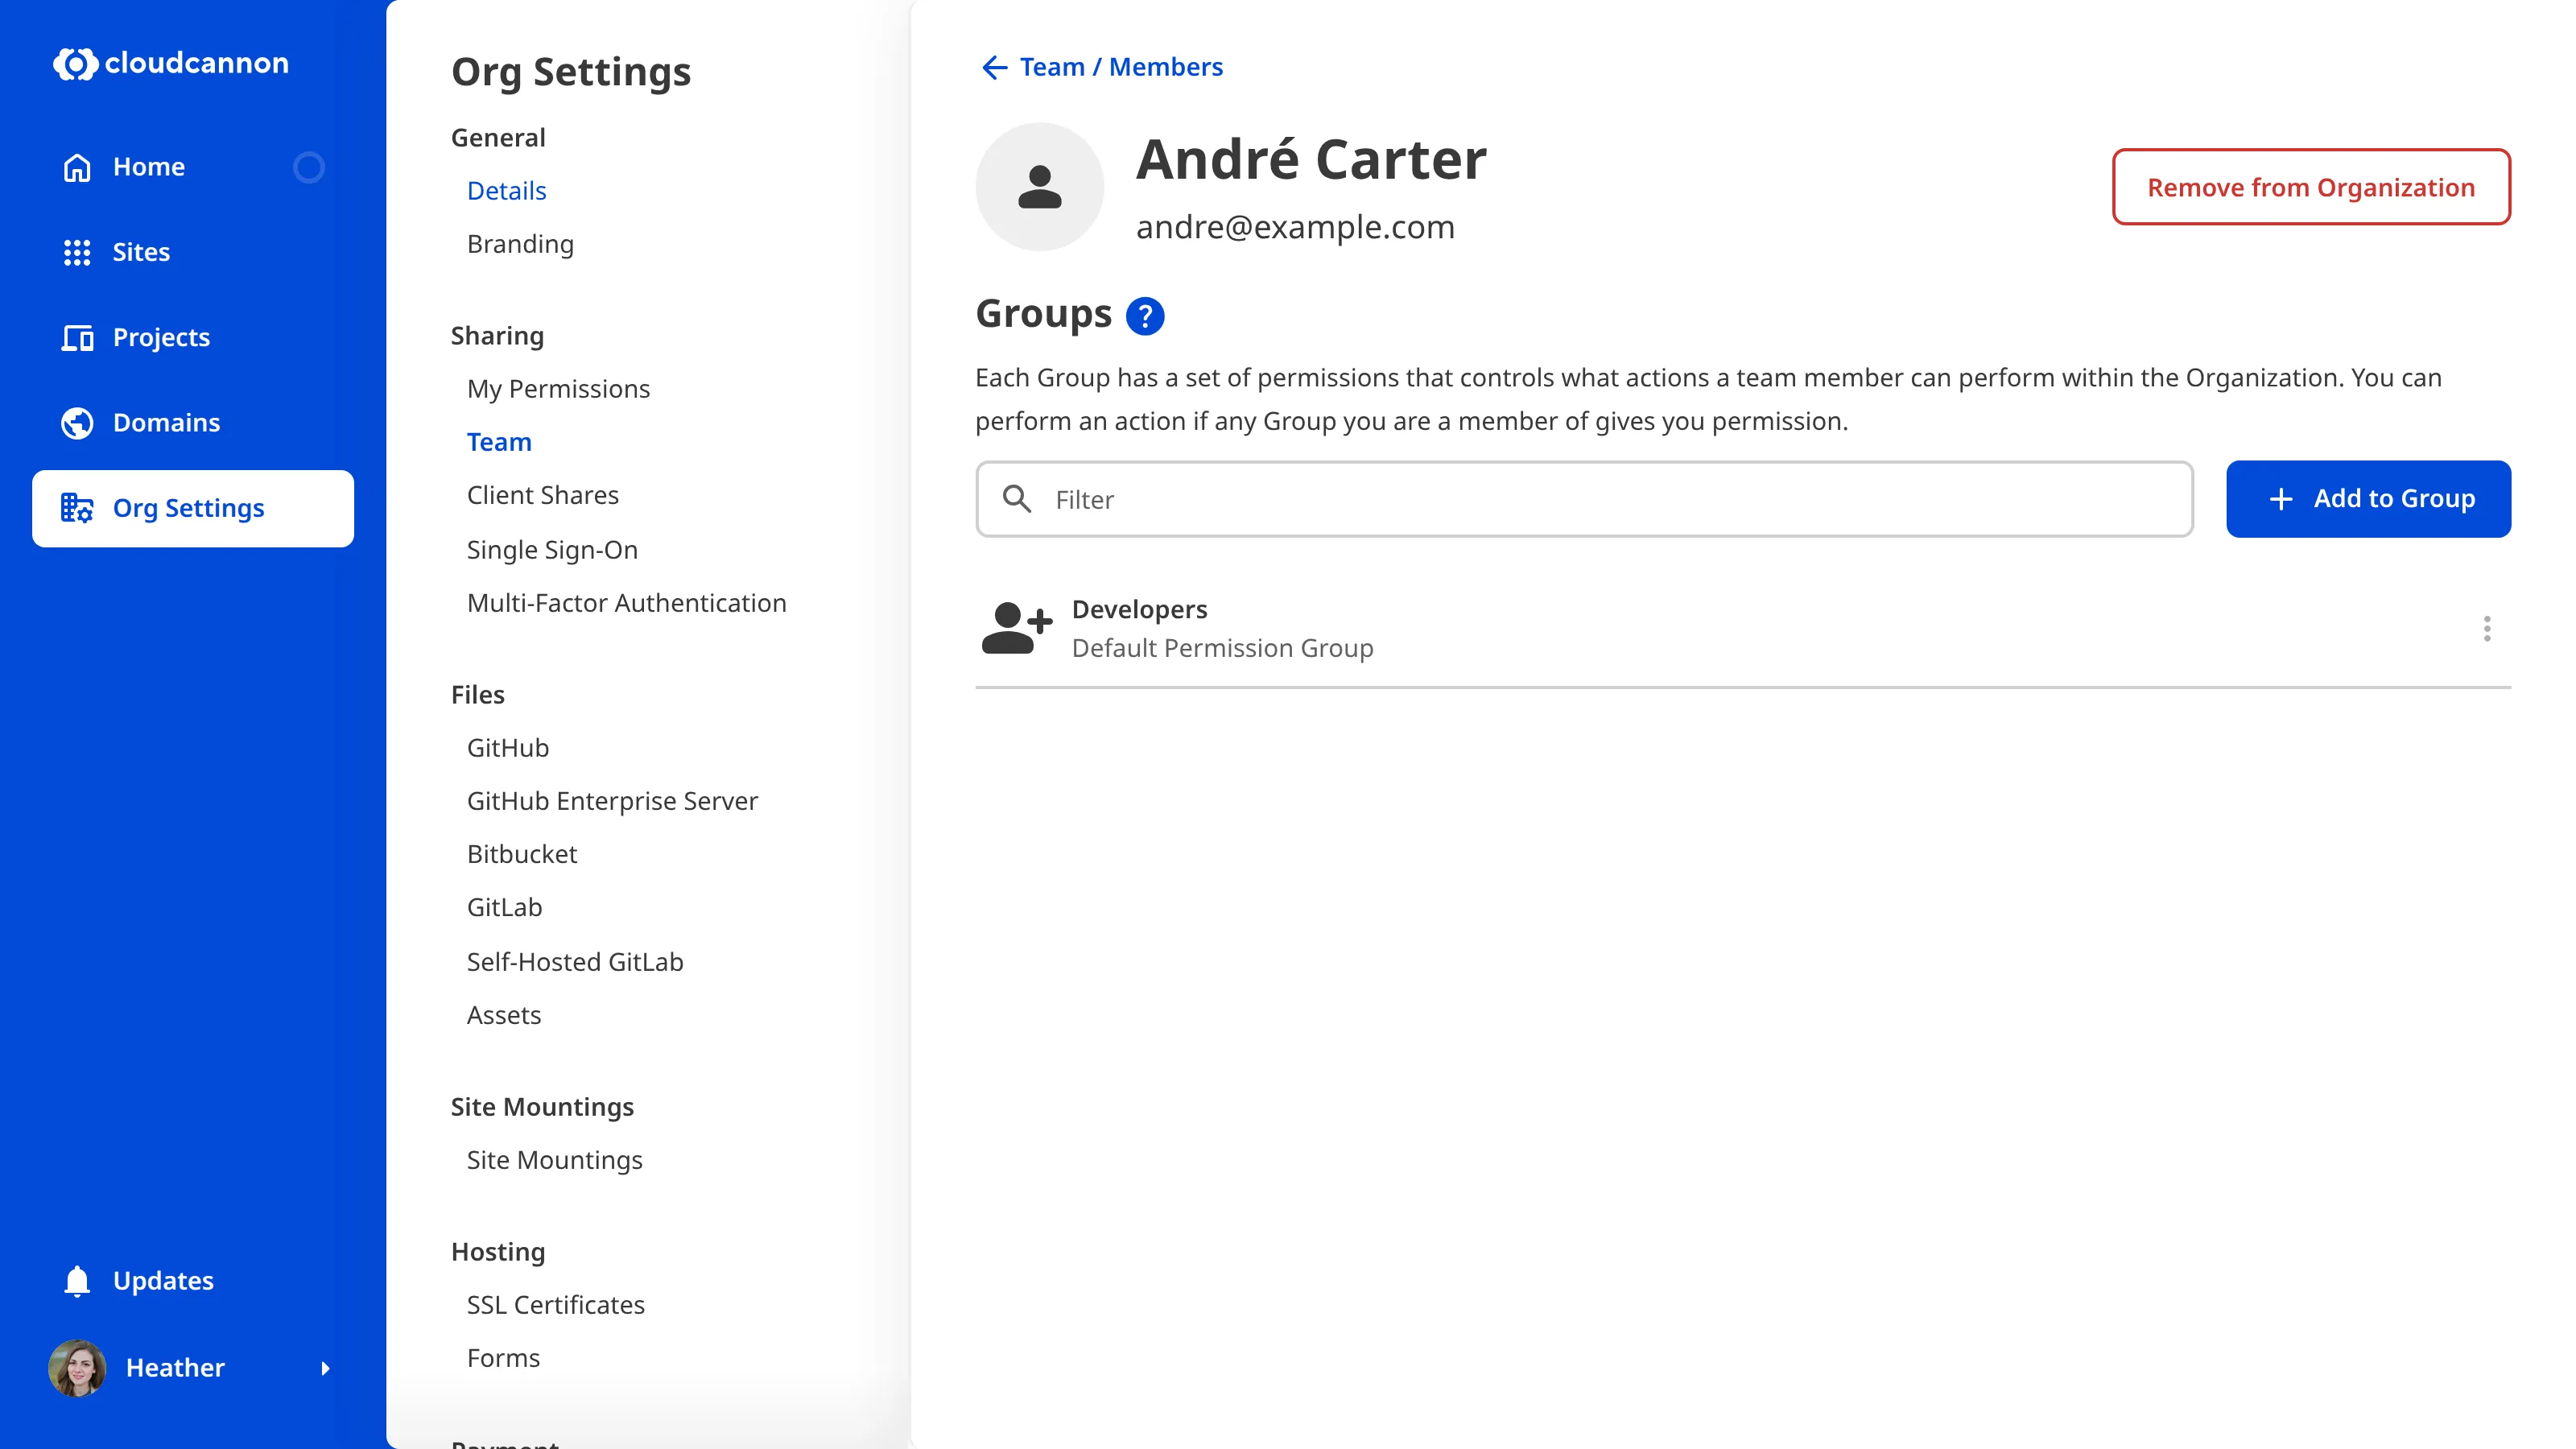Click Remove from Organization
The image size is (2576, 1449).
point(2311,187)
